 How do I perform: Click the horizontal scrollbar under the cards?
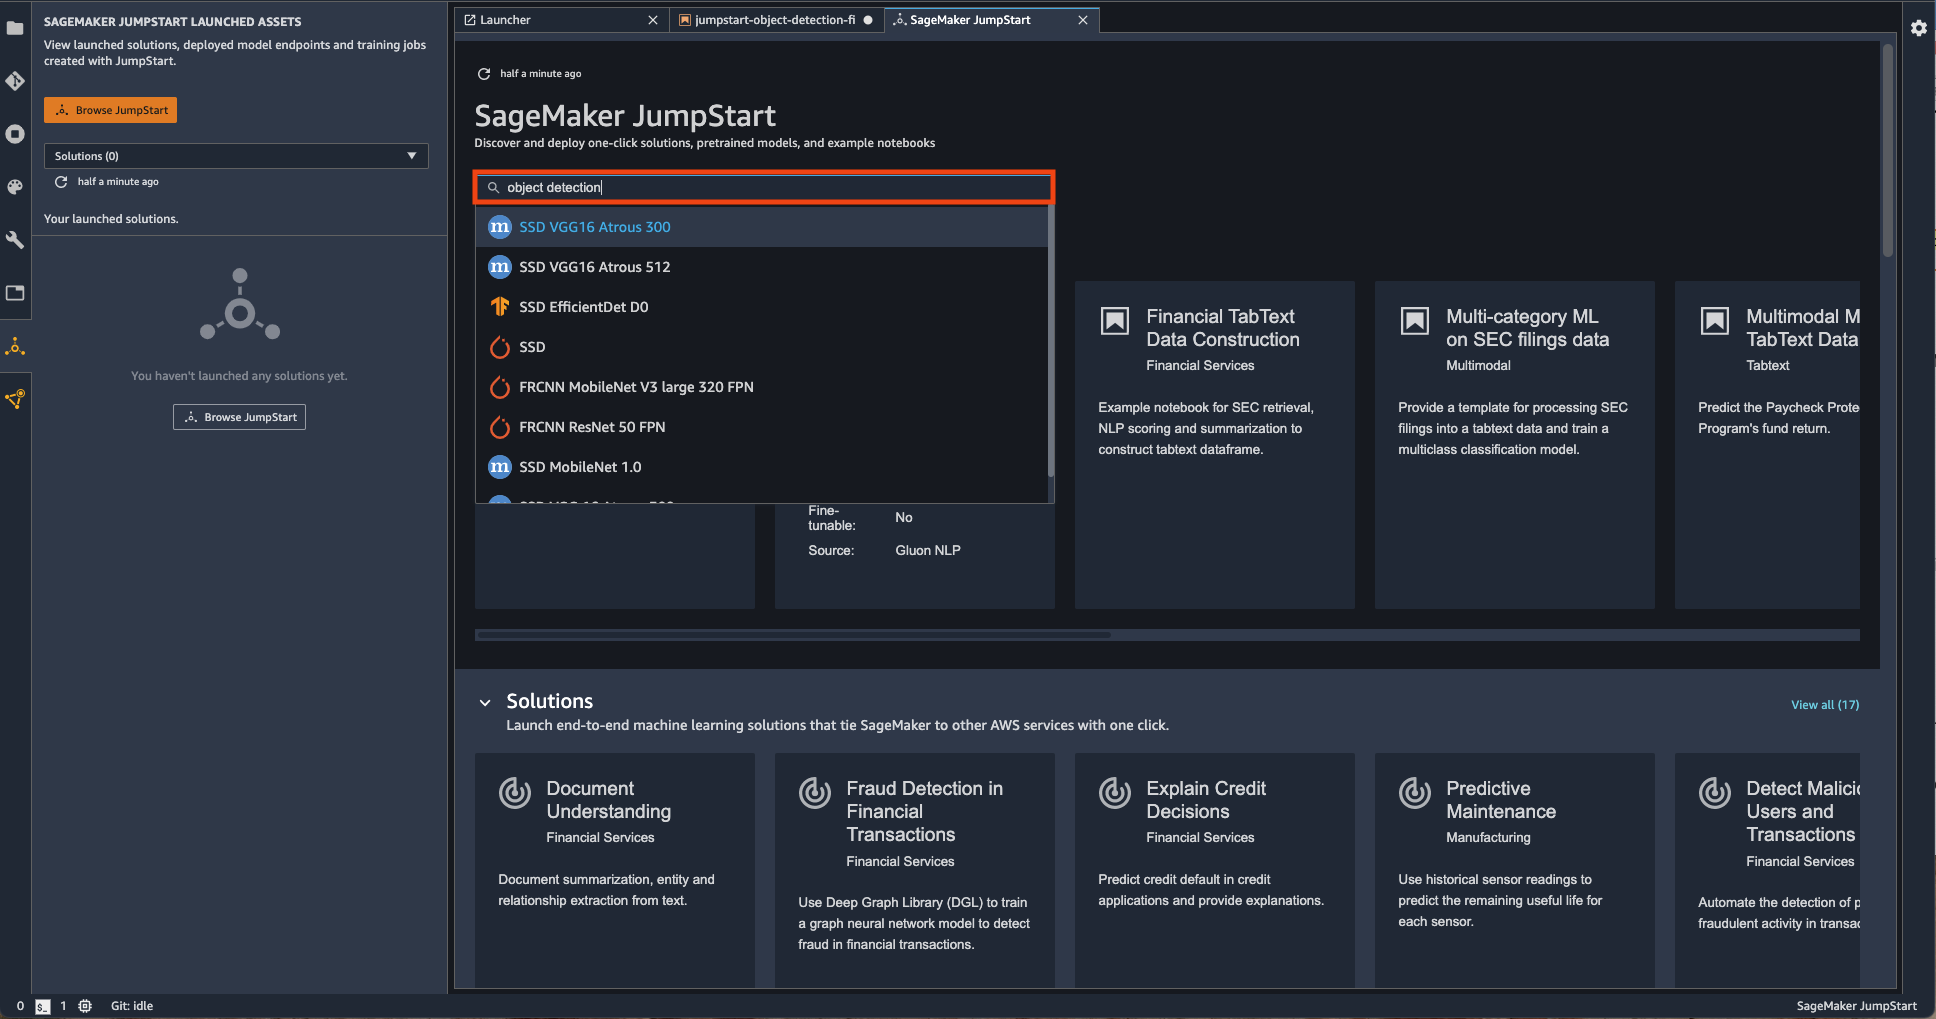click(x=793, y=635)
